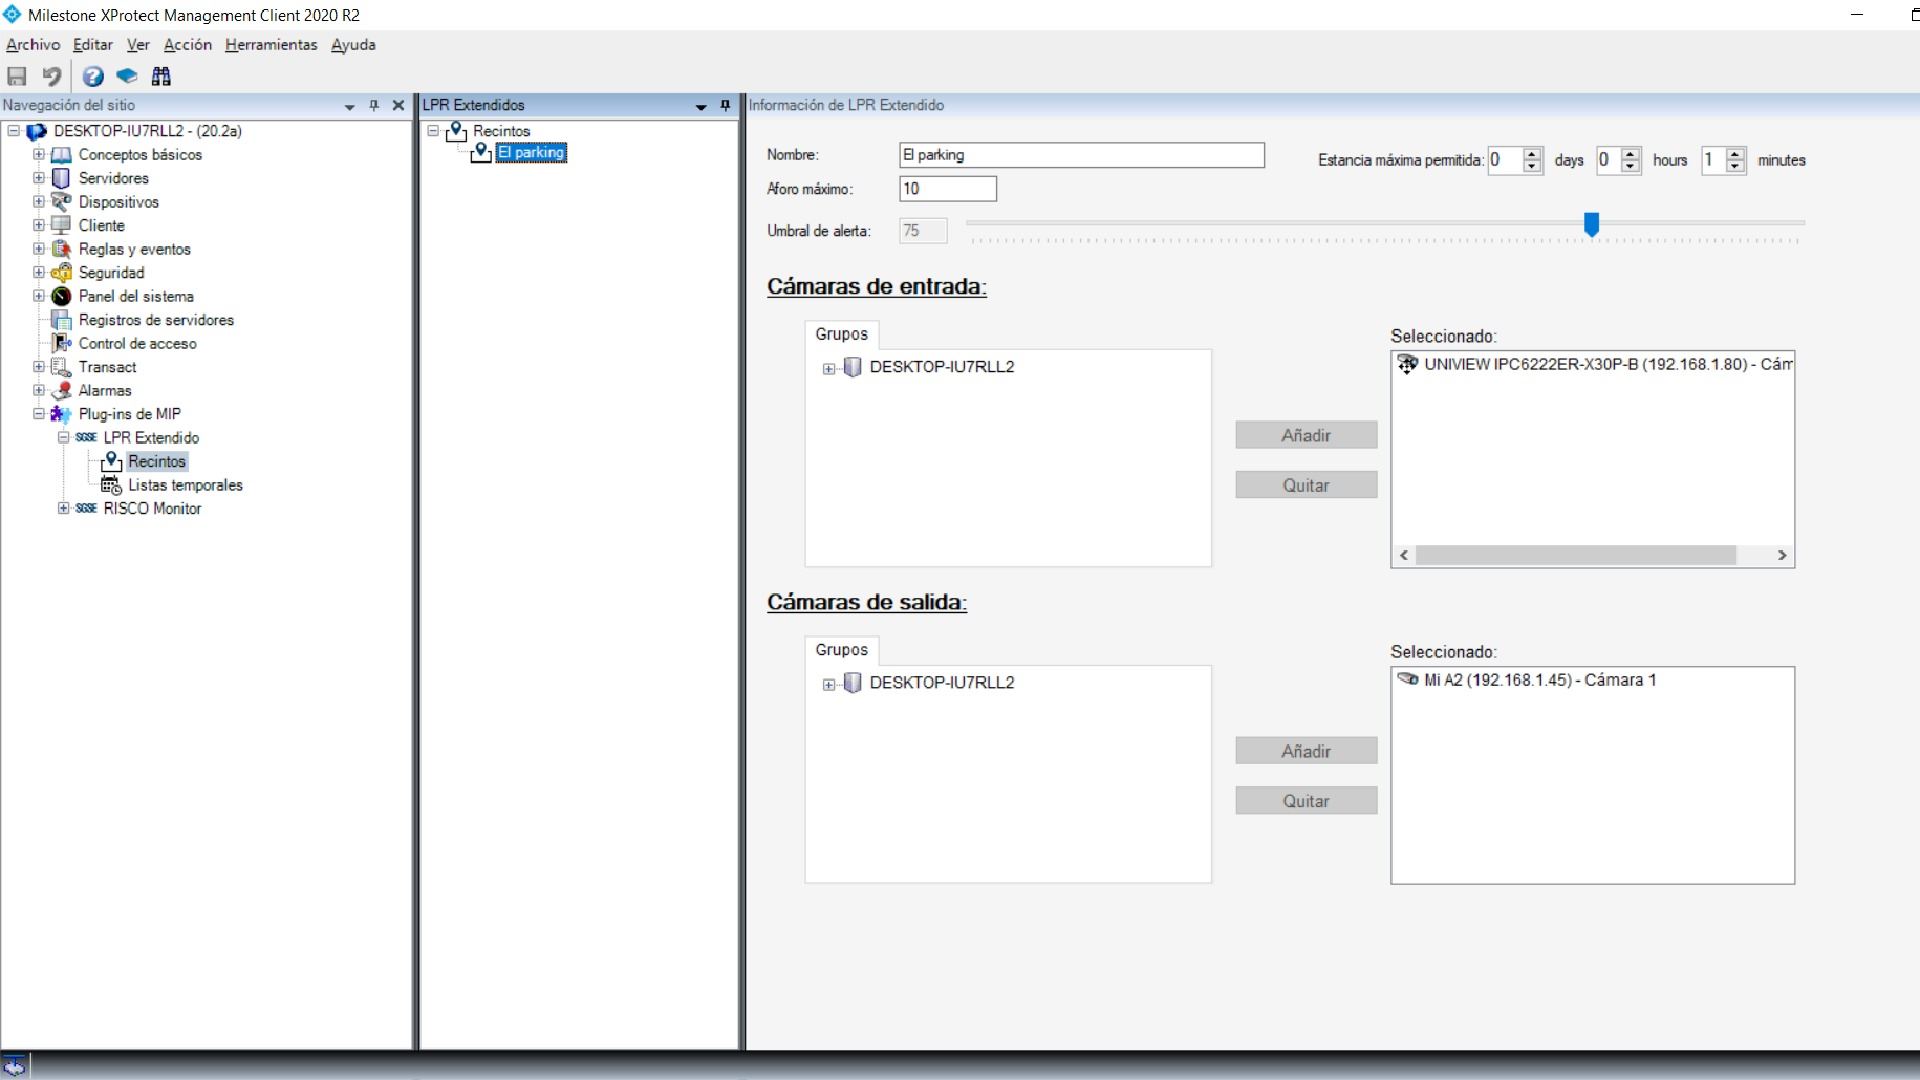The width and height of the screenshot is (1920, 1080).
Task: Collapse the LPR Extendido node
Action: [64, 438]
